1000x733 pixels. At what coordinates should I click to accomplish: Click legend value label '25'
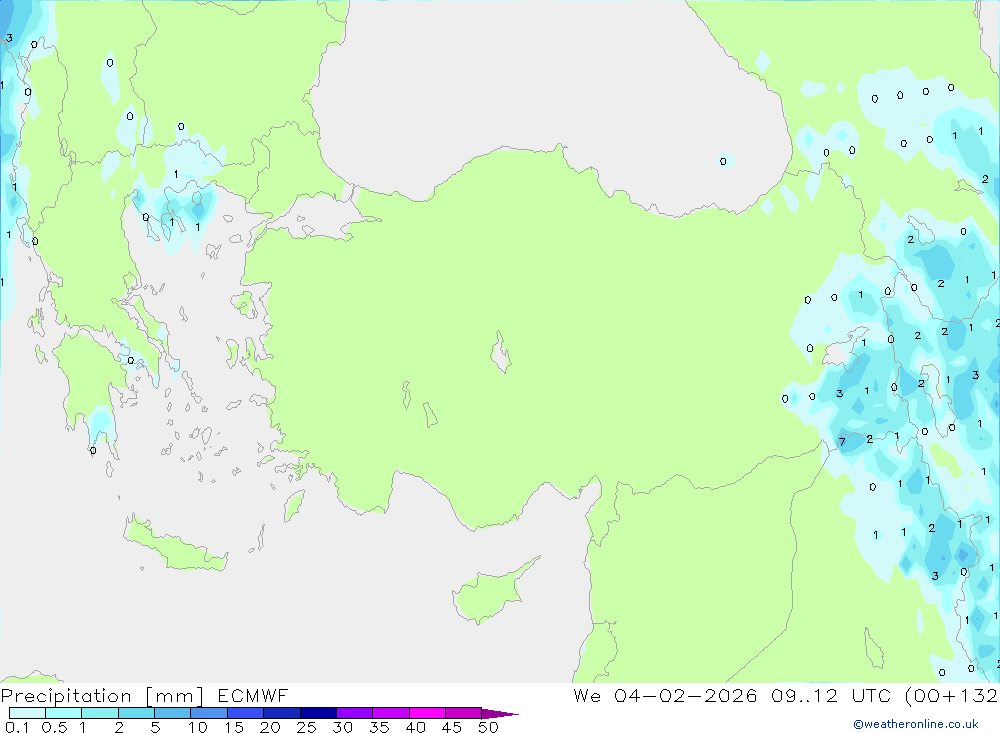point(306,727)
